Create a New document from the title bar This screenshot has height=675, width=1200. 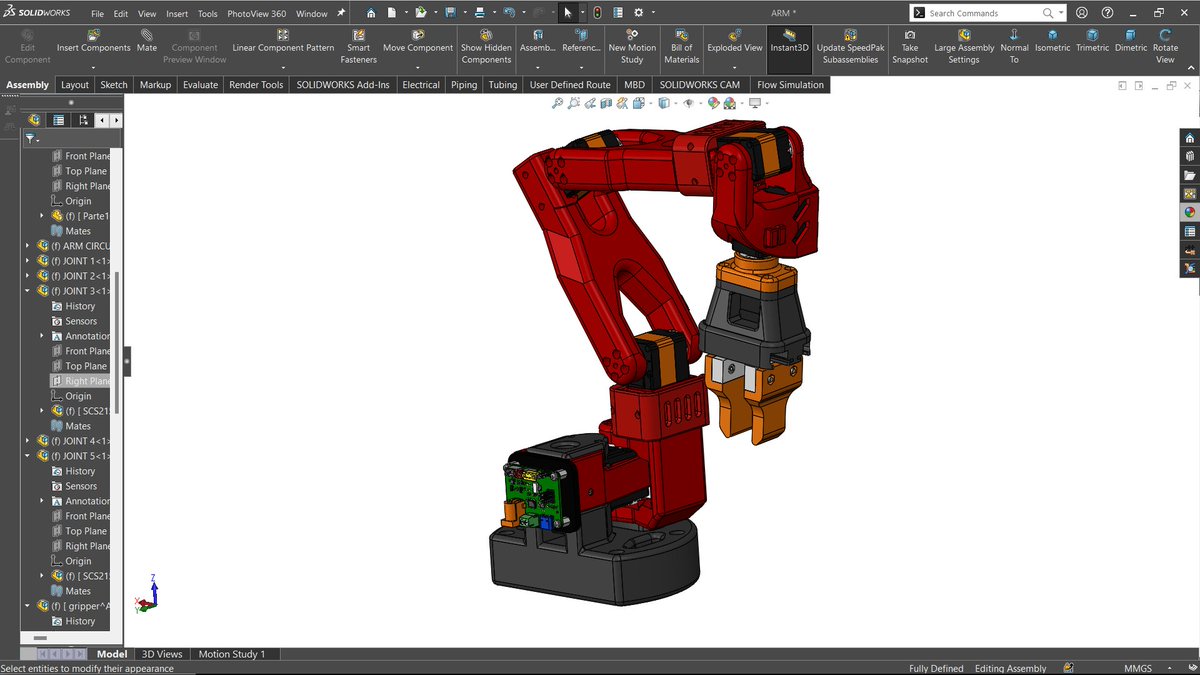pyautogui.click(x=392, y=13)
